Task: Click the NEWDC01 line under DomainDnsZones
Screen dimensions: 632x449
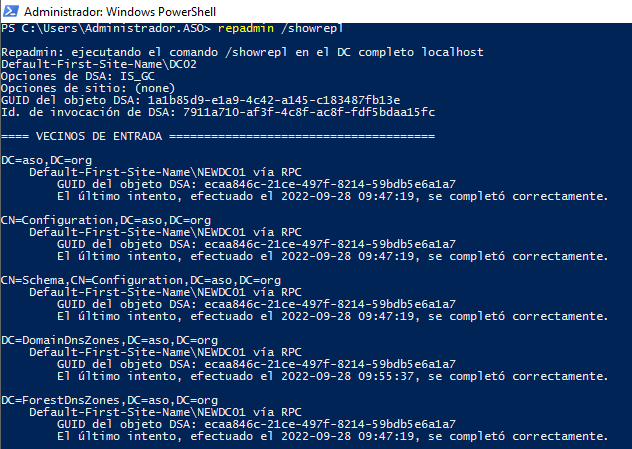Action: coord(164,352)
